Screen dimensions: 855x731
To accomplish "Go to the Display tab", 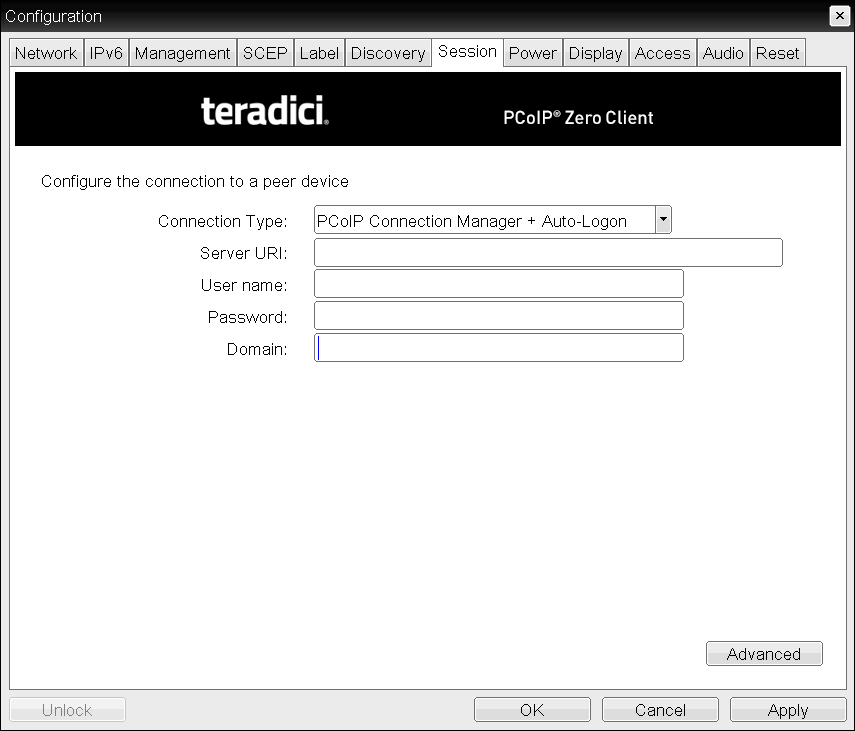I will [x=595, y=53].
